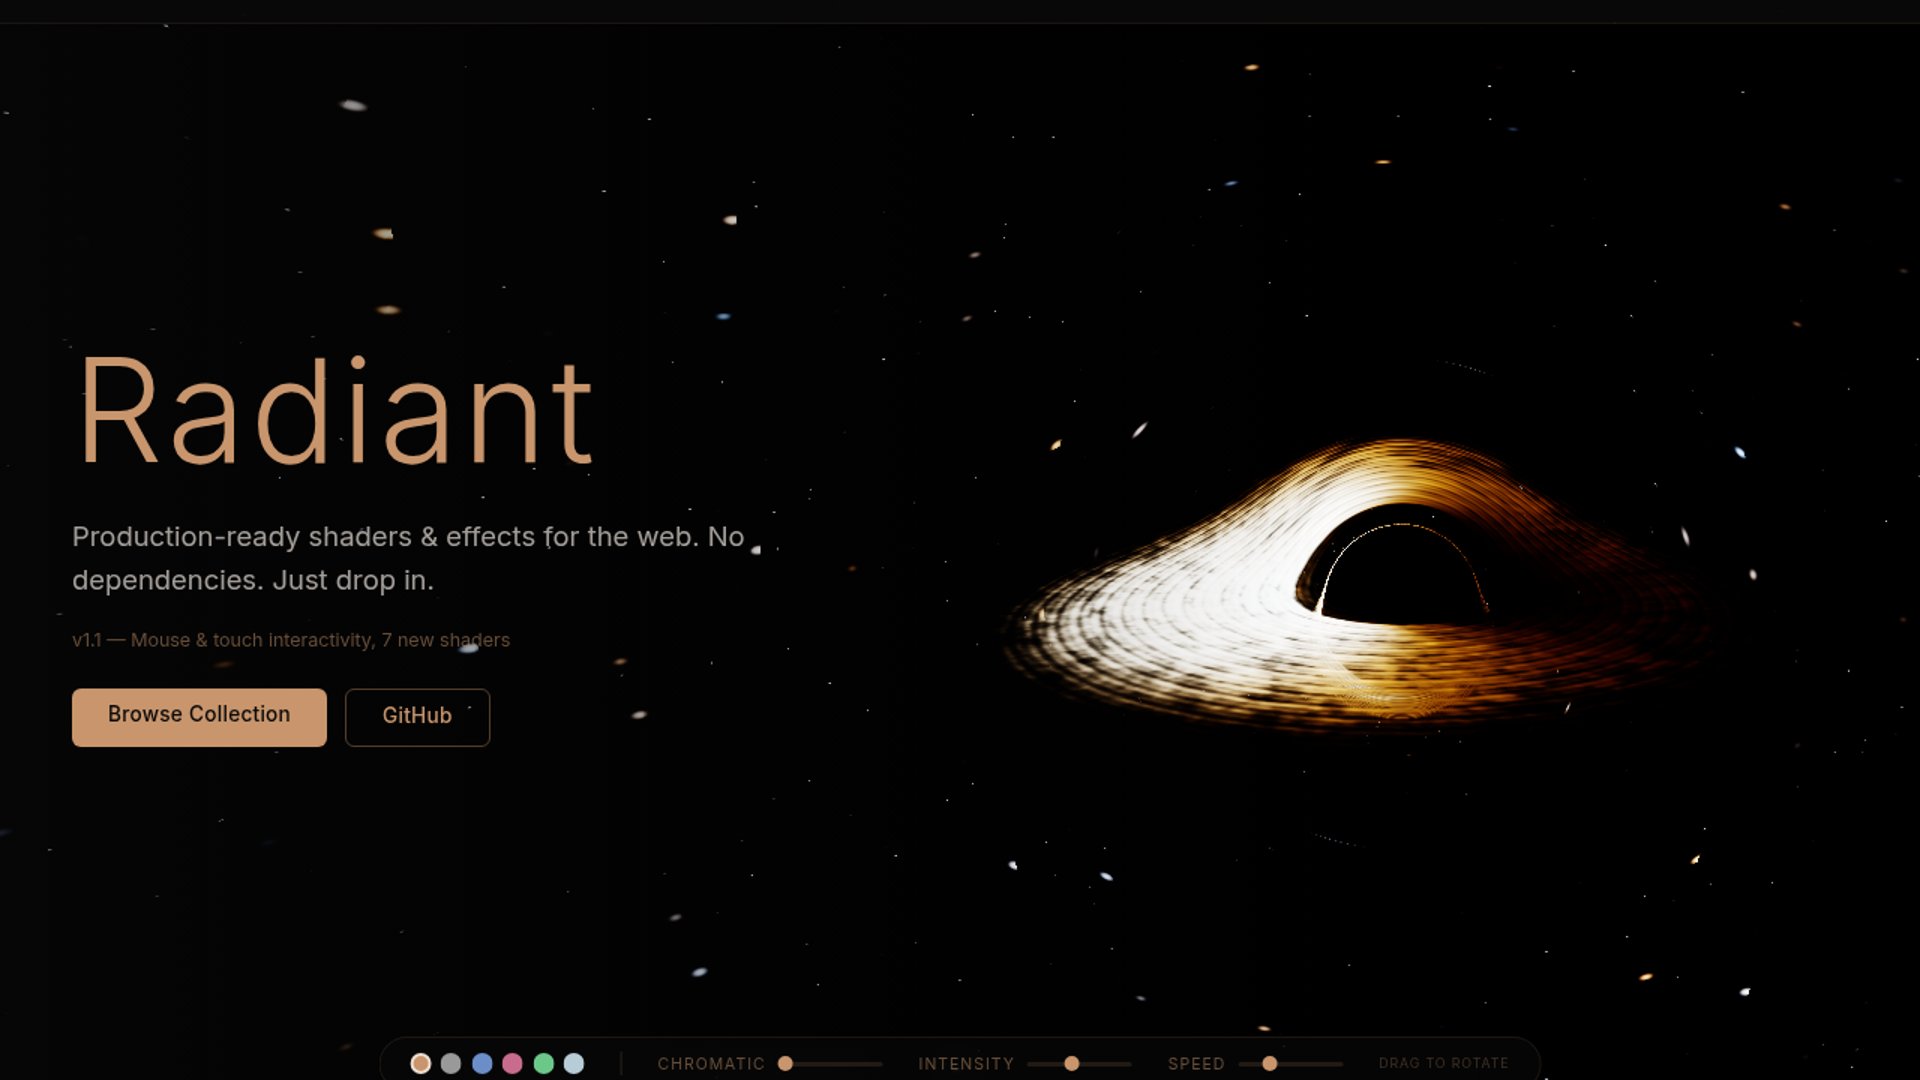Click the Drag to Rotate hint label

(x=1443, y=1063)
